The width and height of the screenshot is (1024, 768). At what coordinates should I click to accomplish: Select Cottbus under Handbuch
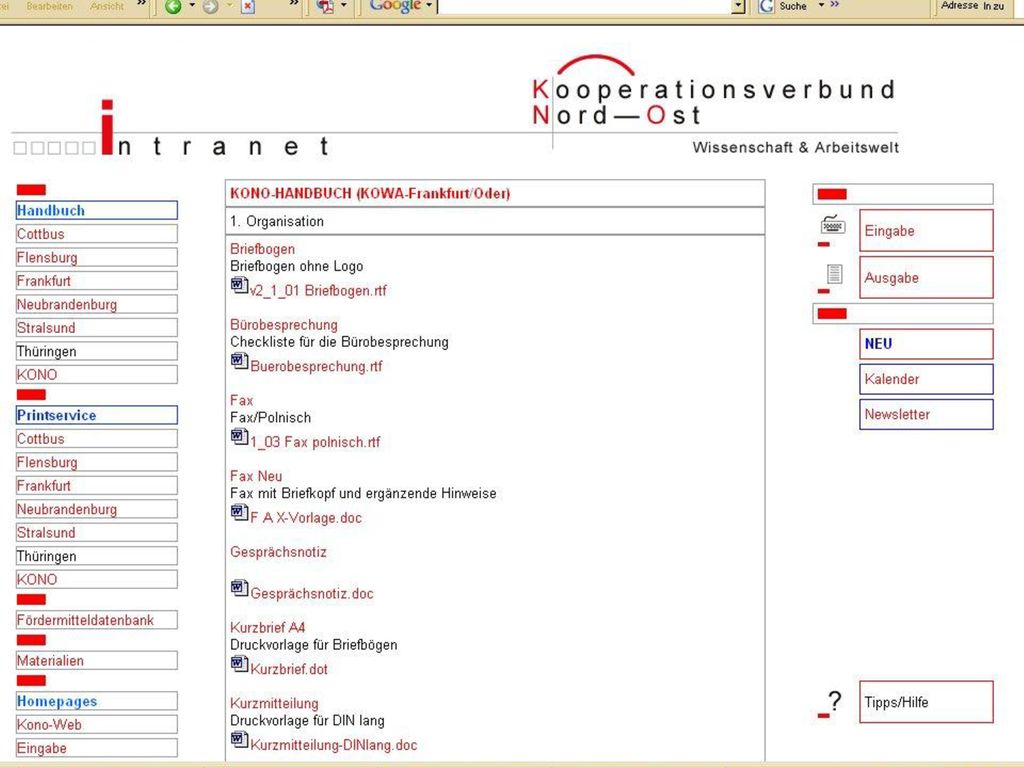click(97, 234)
